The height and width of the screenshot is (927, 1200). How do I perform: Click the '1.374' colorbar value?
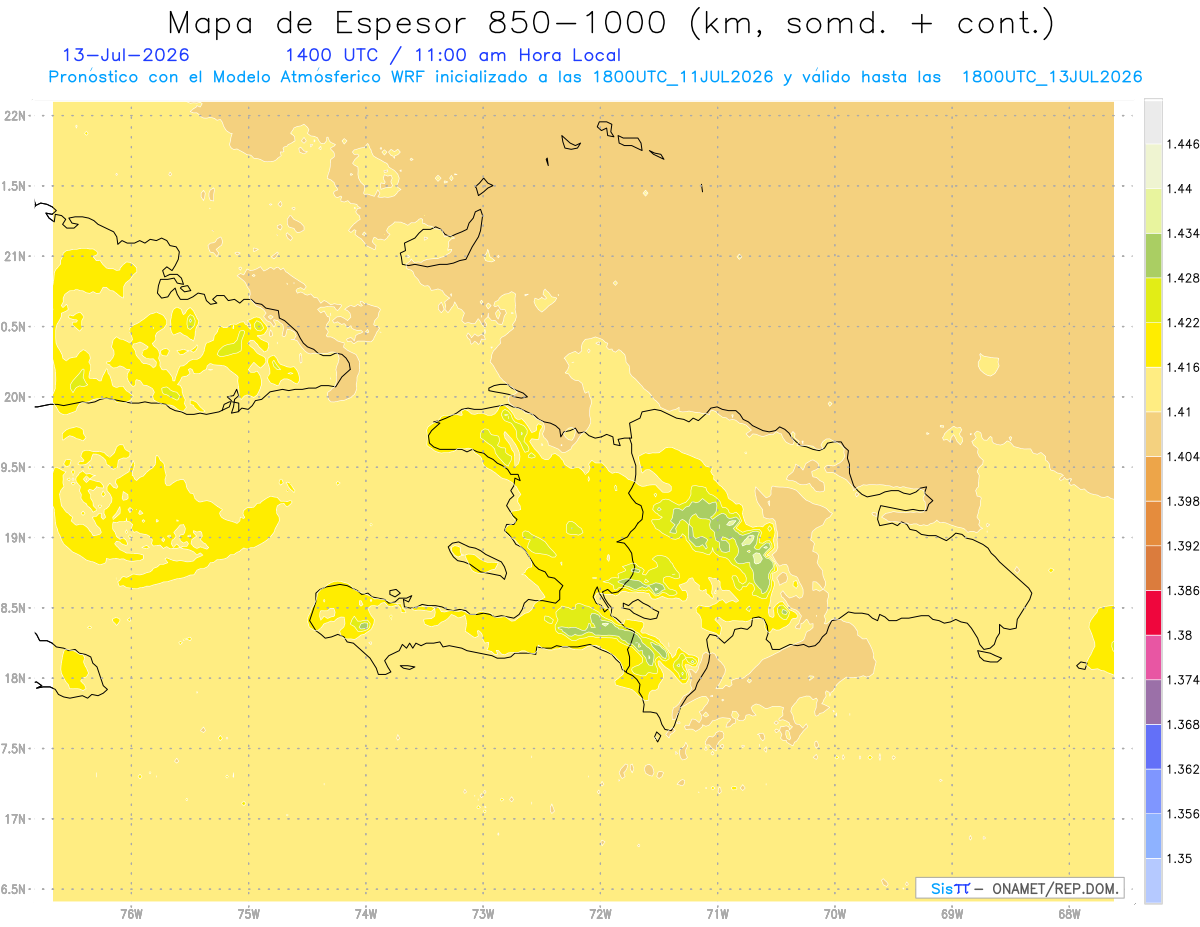(x=1183, y=680)
